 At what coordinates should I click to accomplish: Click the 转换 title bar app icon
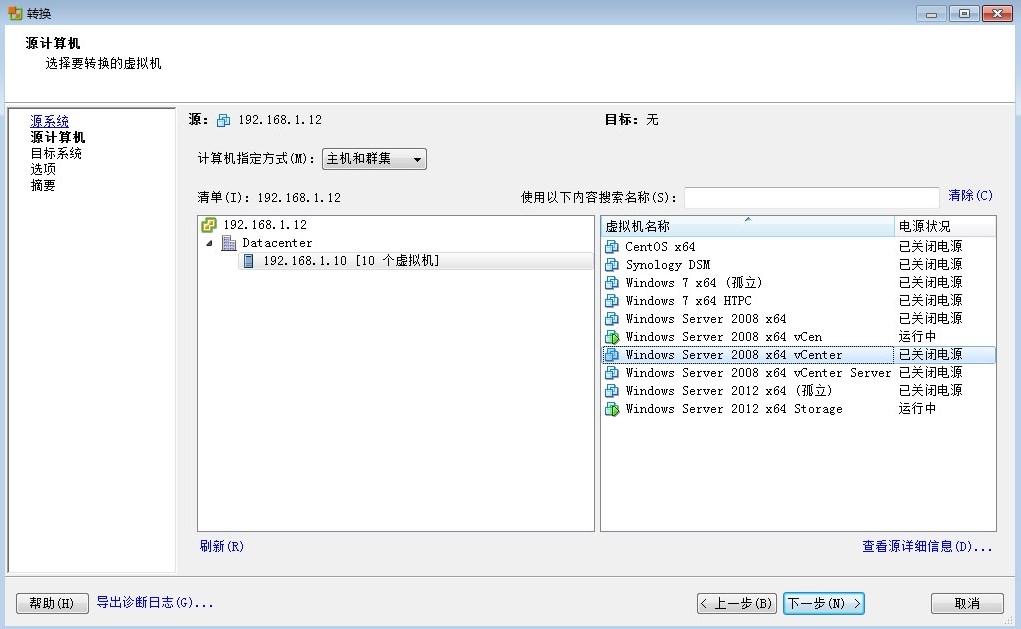click(x=15, y=13)
